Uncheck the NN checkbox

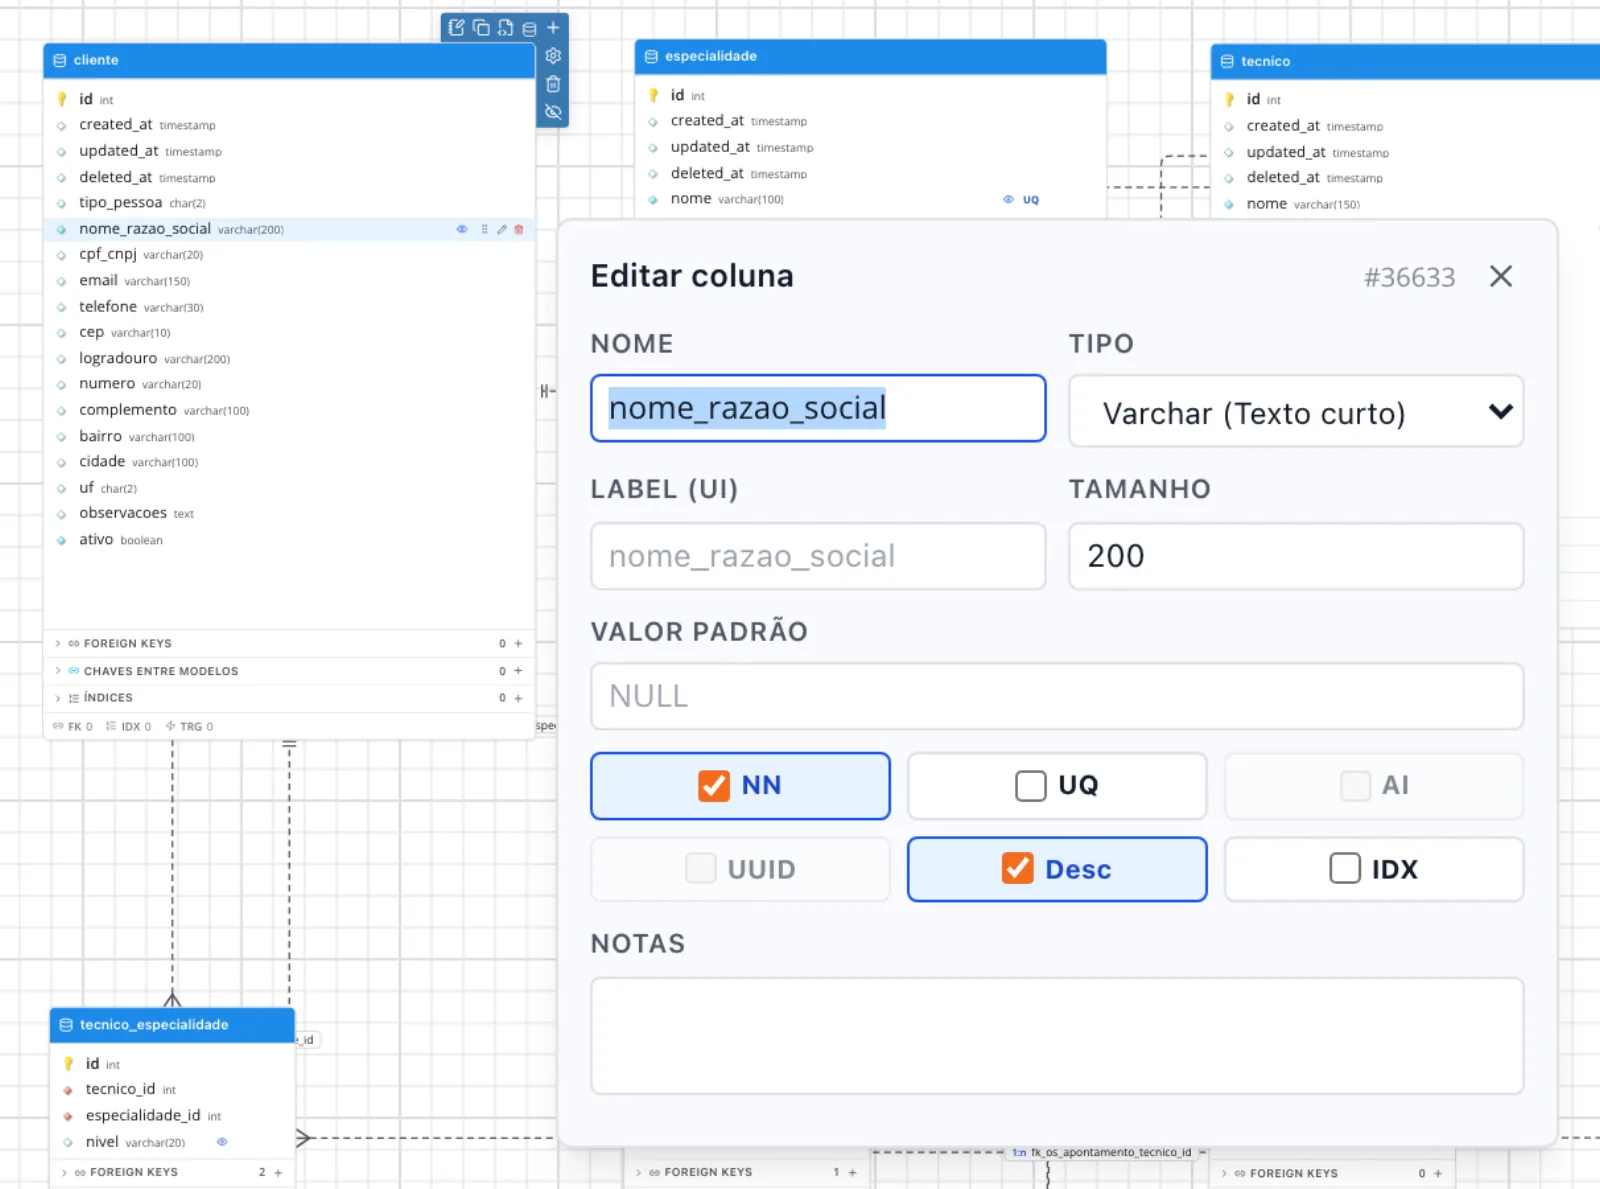(714, 786)
